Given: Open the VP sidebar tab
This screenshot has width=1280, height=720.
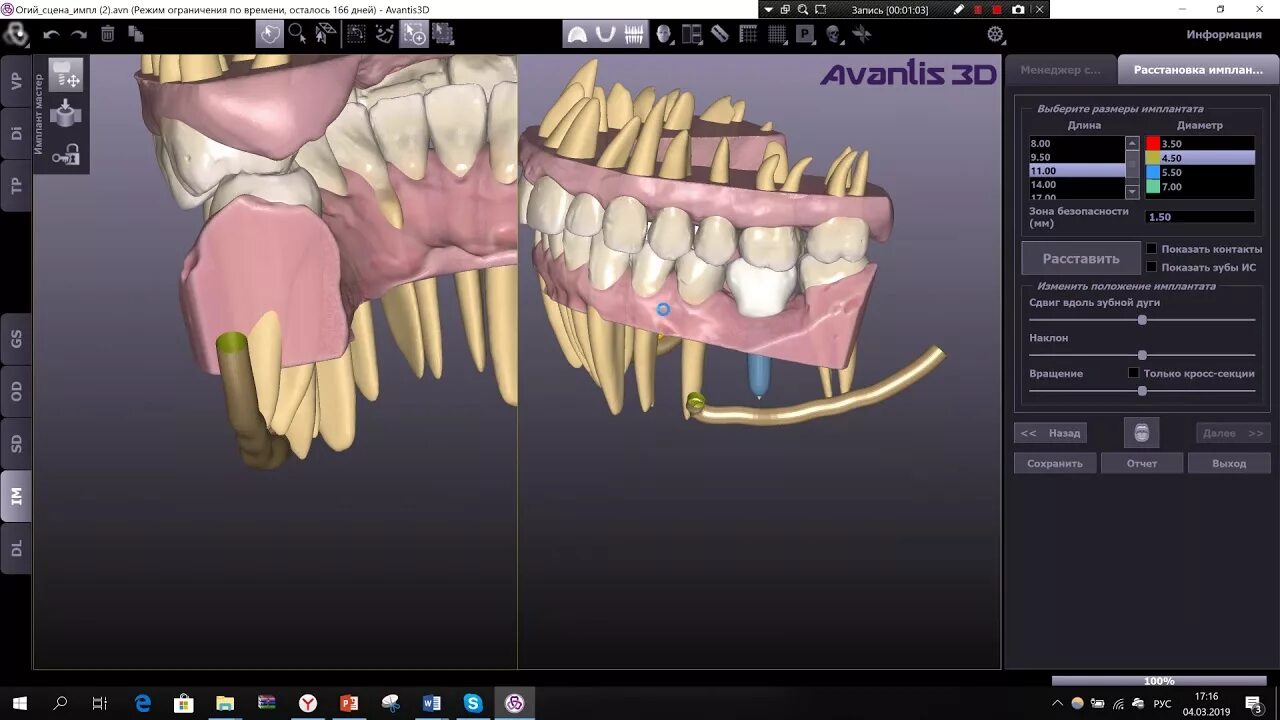Looking at the screenshot, I should click(16, 81).
